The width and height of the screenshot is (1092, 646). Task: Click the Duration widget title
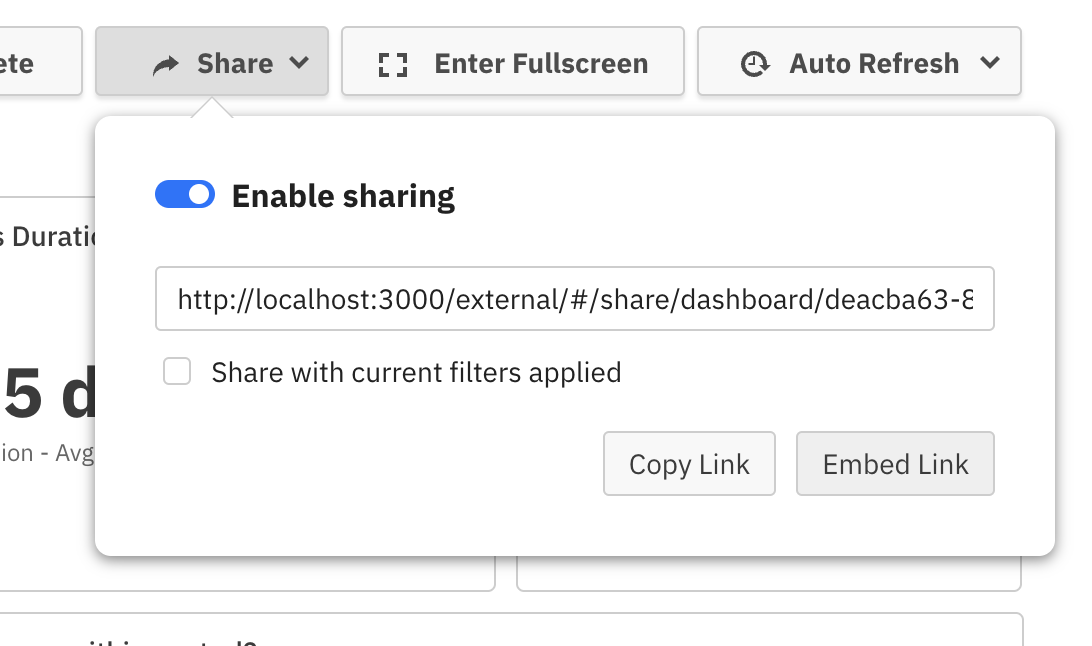coord(48,238)
